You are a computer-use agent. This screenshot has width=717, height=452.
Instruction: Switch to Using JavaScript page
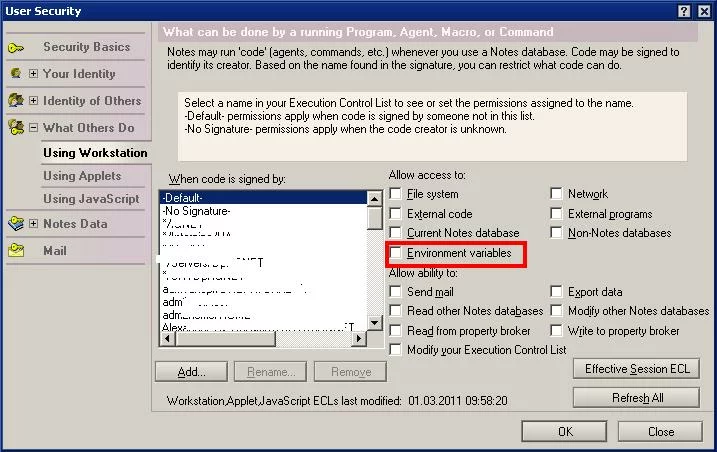pos(91,199)
